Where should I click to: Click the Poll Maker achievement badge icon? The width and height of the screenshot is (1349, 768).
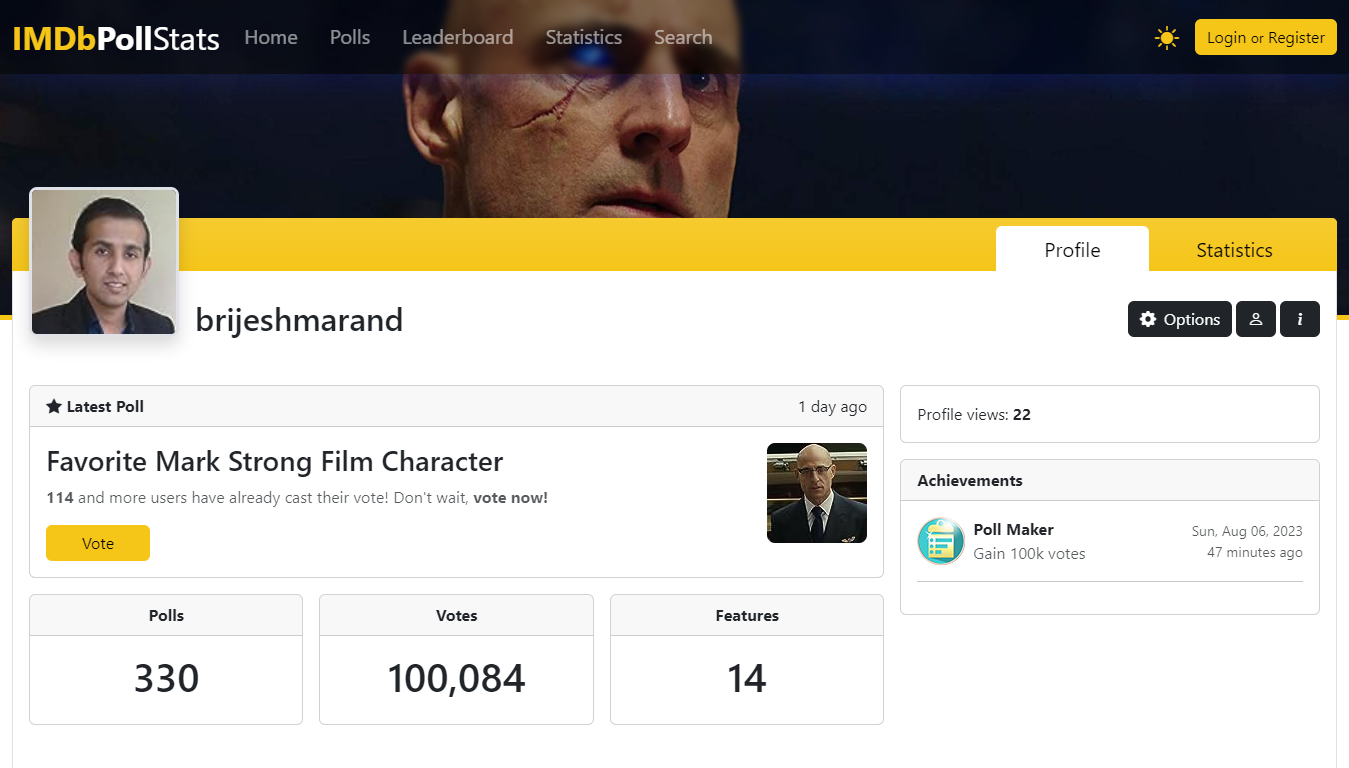tap(941, 541)
